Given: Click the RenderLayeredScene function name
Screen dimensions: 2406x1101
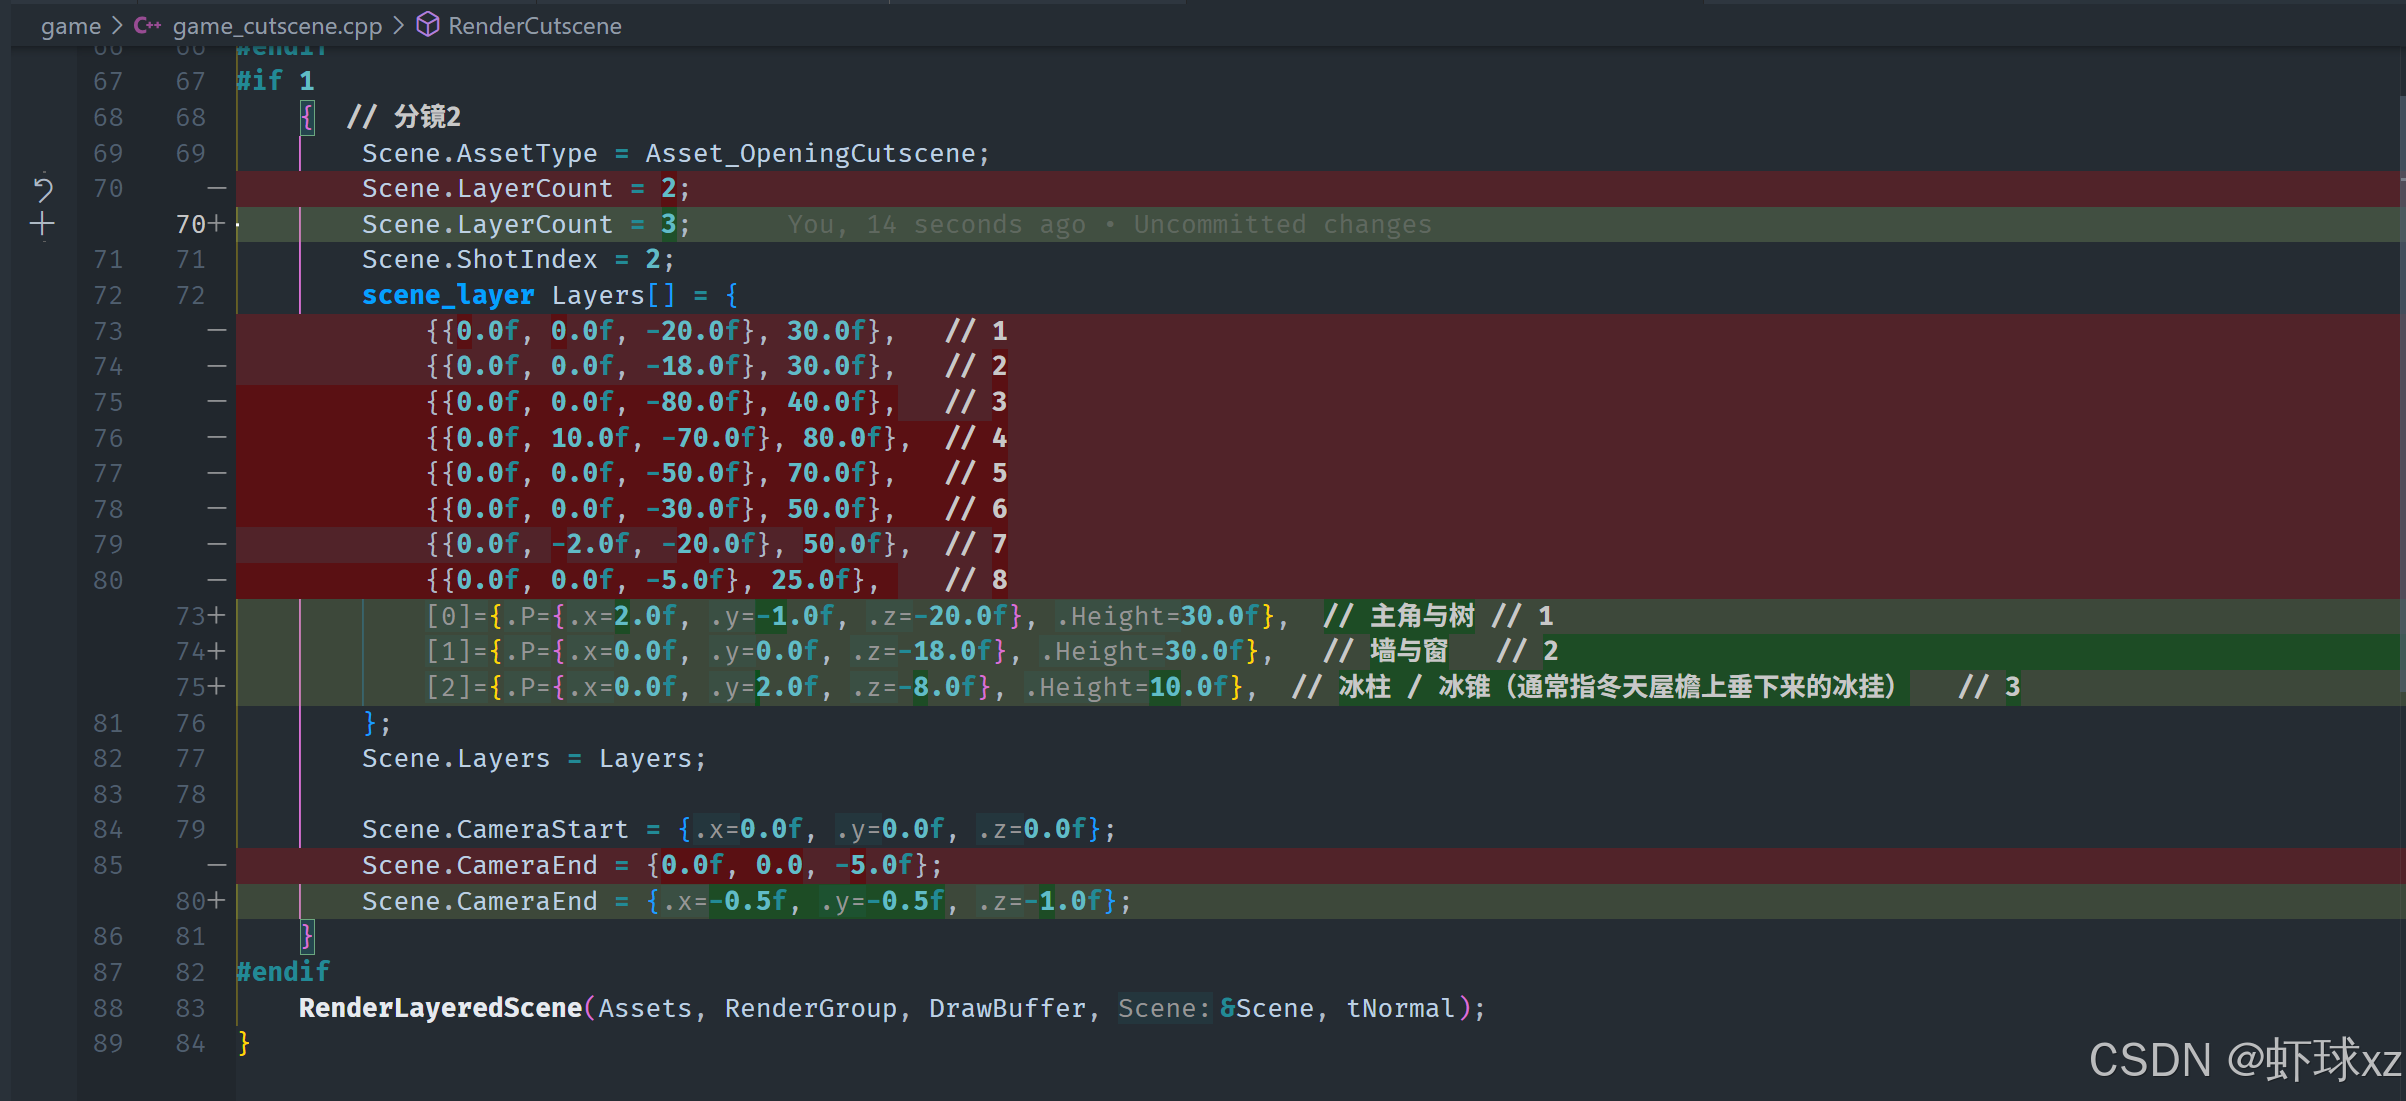Looking at the screenshot, I should [x=440, y=1008].
